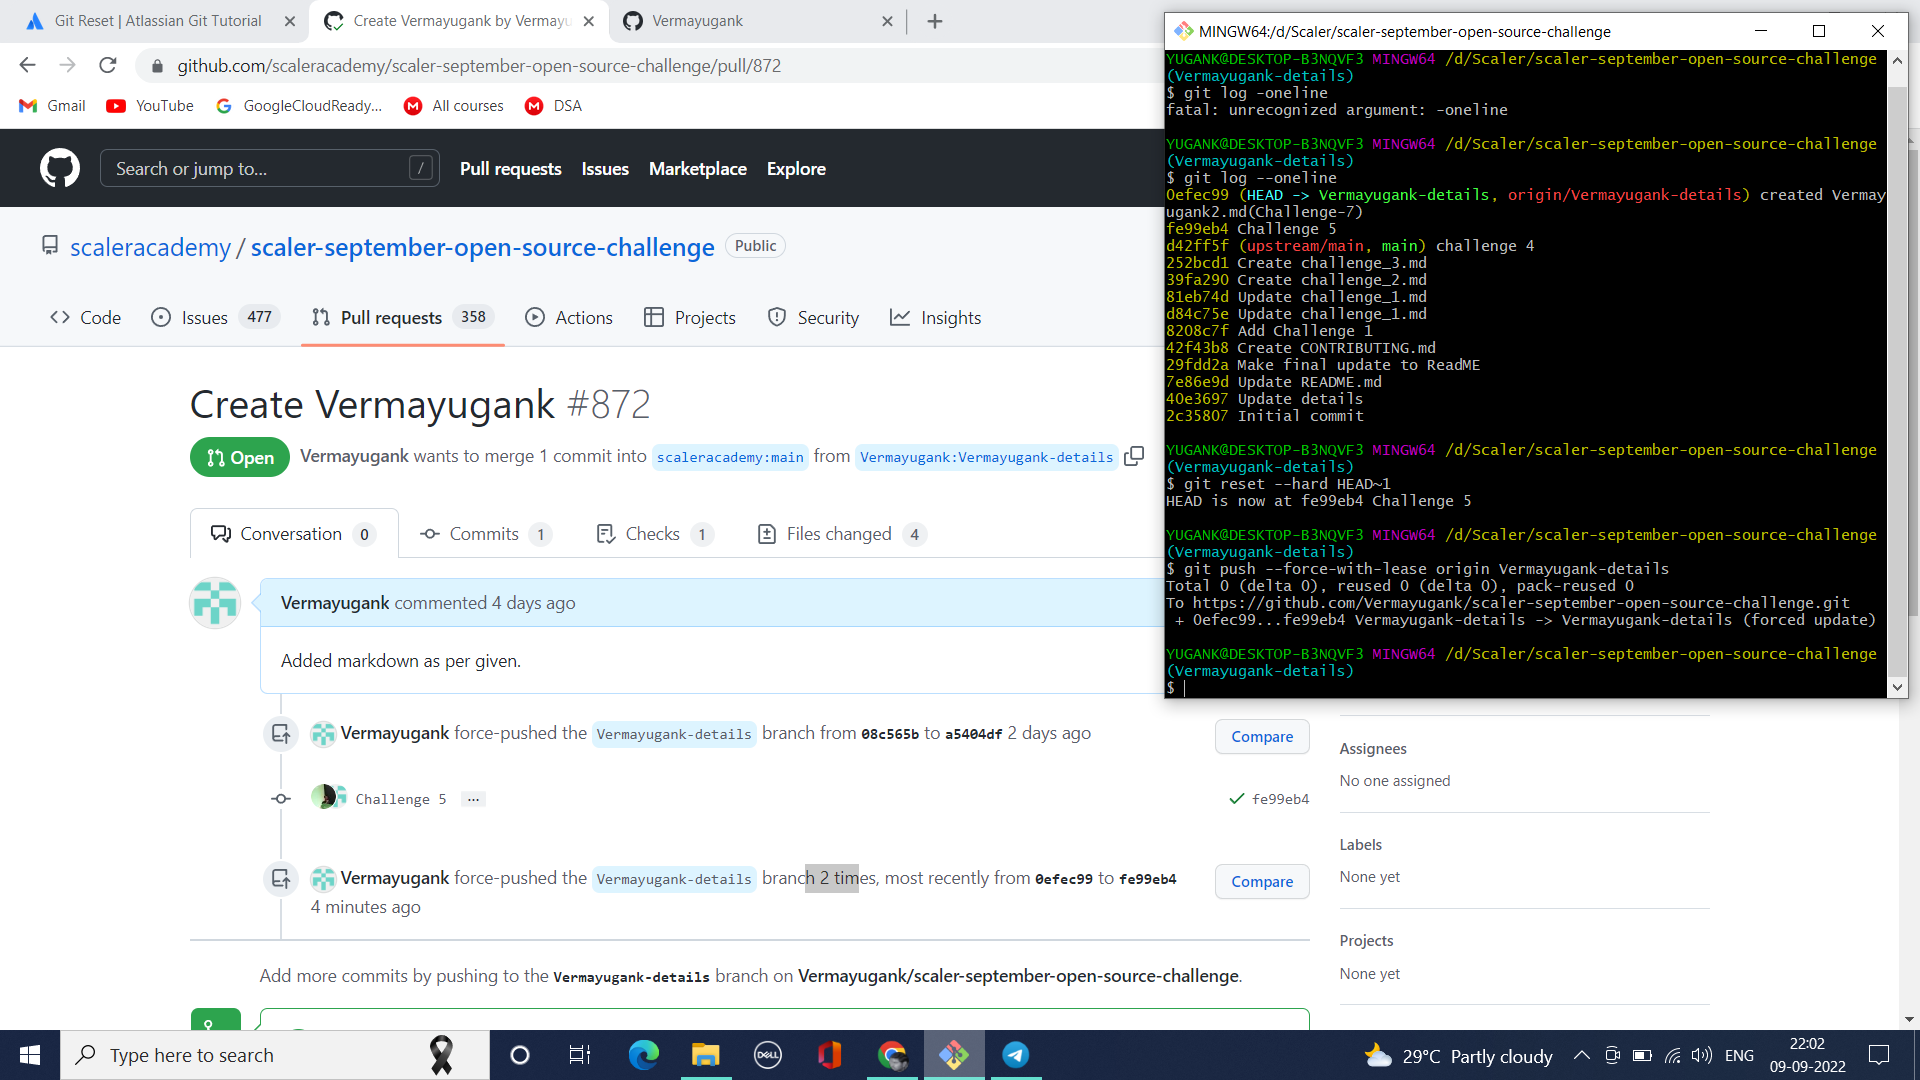
Task: Select the Projects grid icon
Action: tap(656, 317)
